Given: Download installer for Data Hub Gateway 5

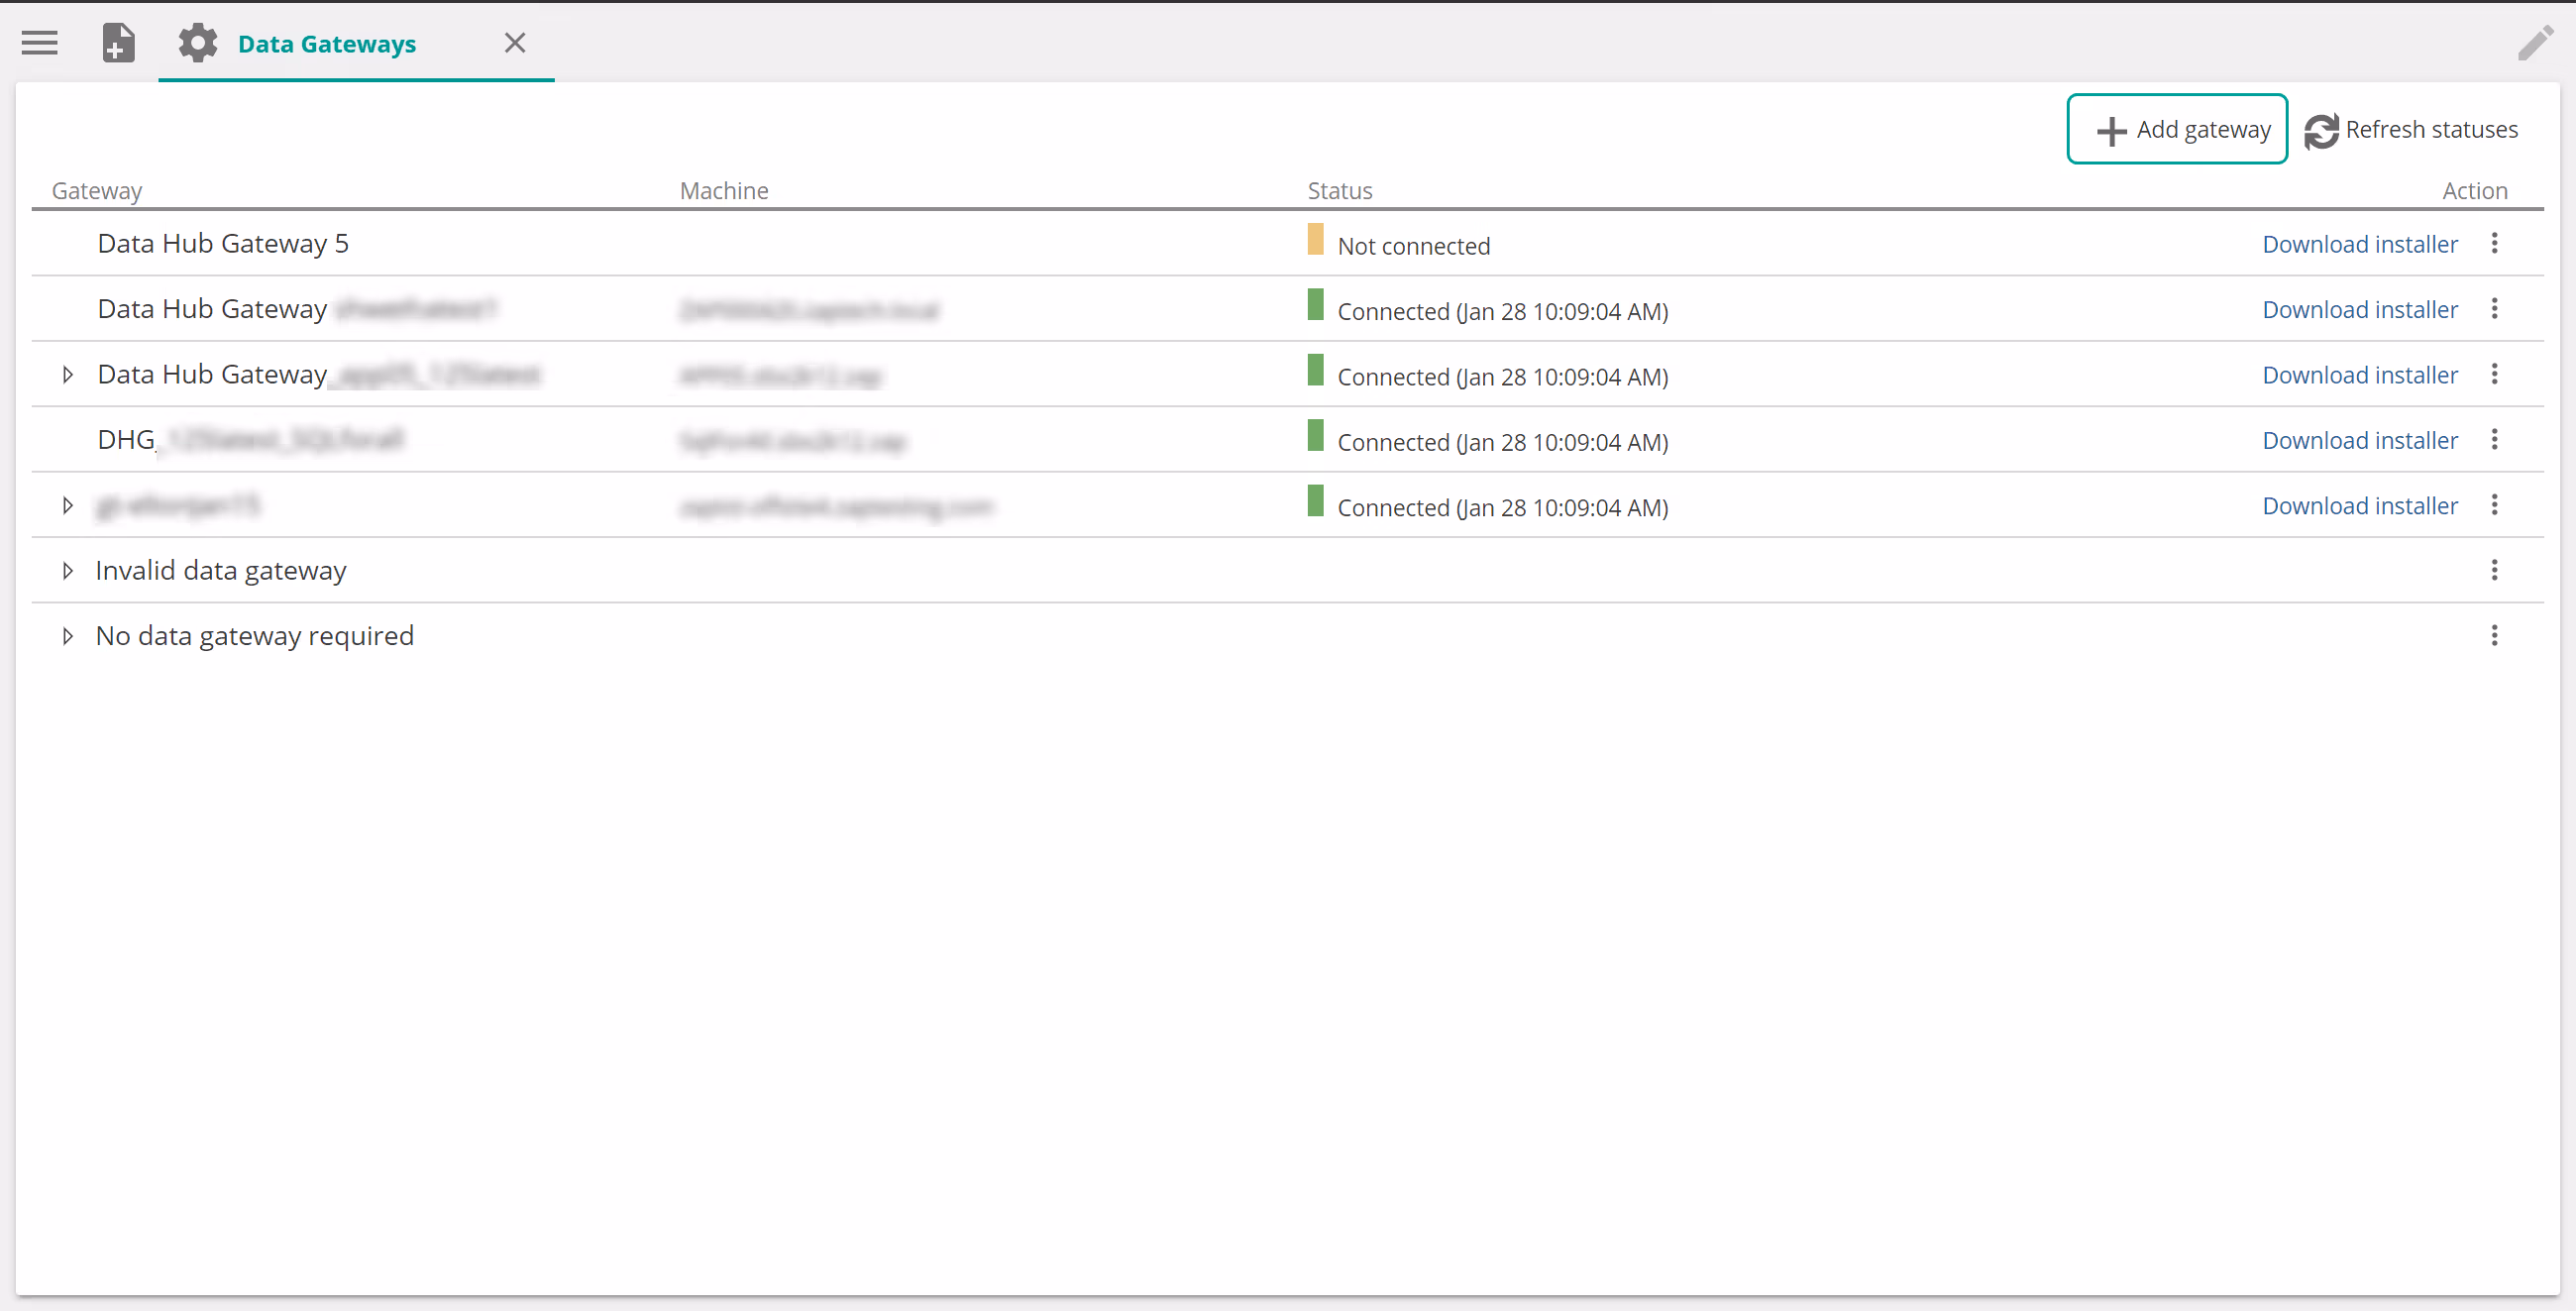Looking at the screenshot, I should pos(2359,245).
